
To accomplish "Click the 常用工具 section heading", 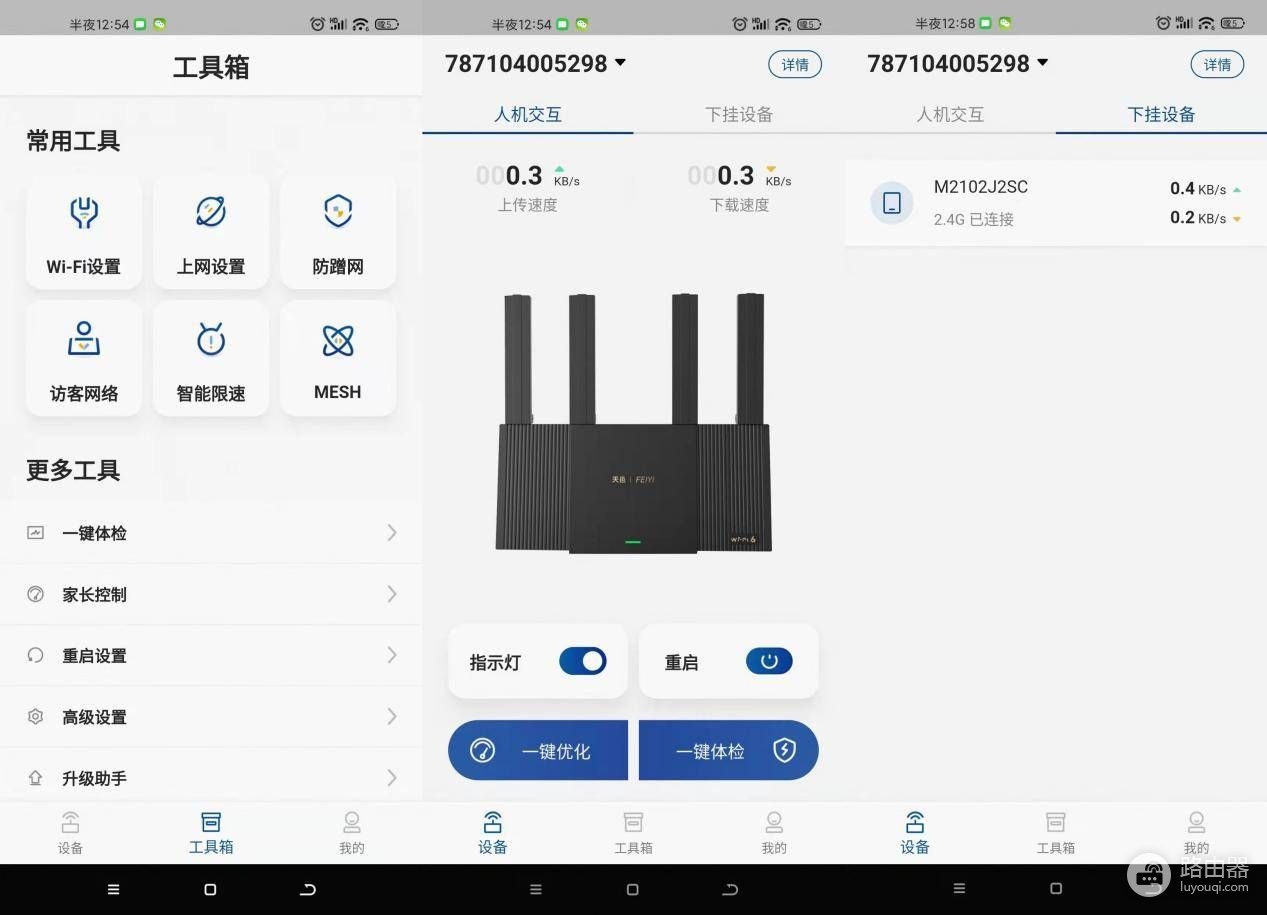I will click(x=73, y=141).
